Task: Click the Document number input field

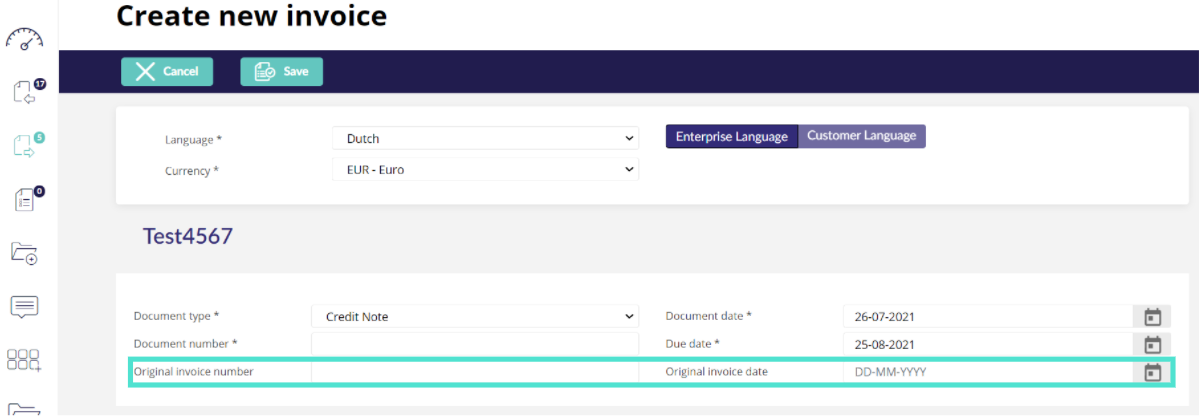Action: coord(475,344)
